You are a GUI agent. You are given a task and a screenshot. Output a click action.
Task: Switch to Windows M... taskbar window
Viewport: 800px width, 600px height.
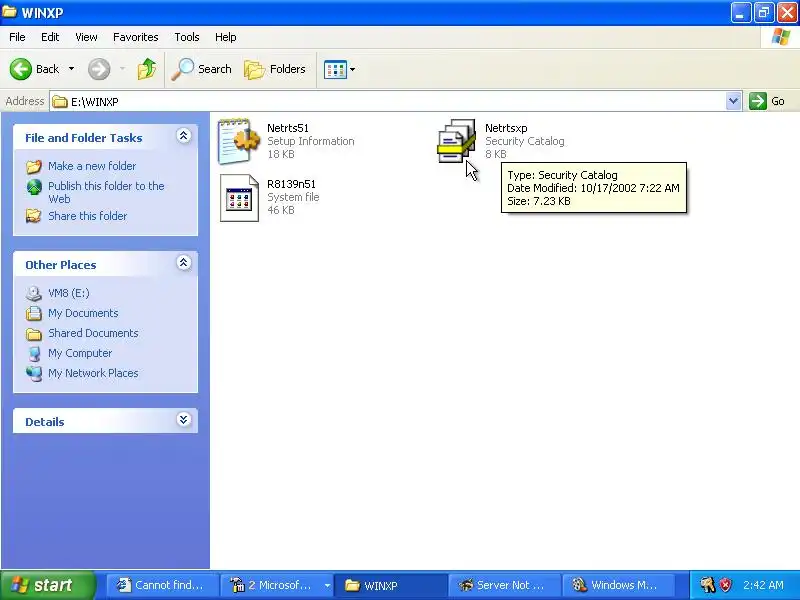point(618,585)
